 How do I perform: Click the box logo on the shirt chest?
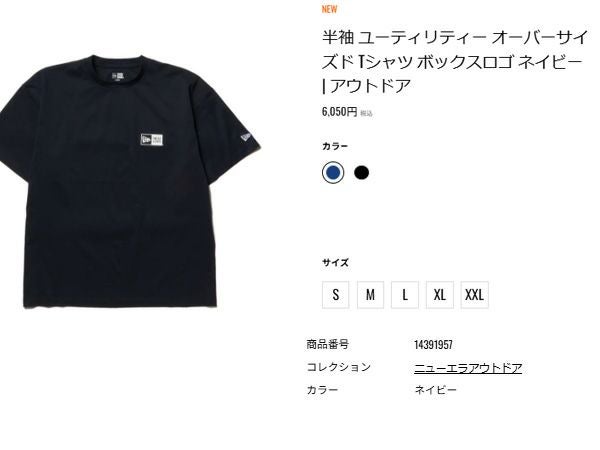click(152, 140)
